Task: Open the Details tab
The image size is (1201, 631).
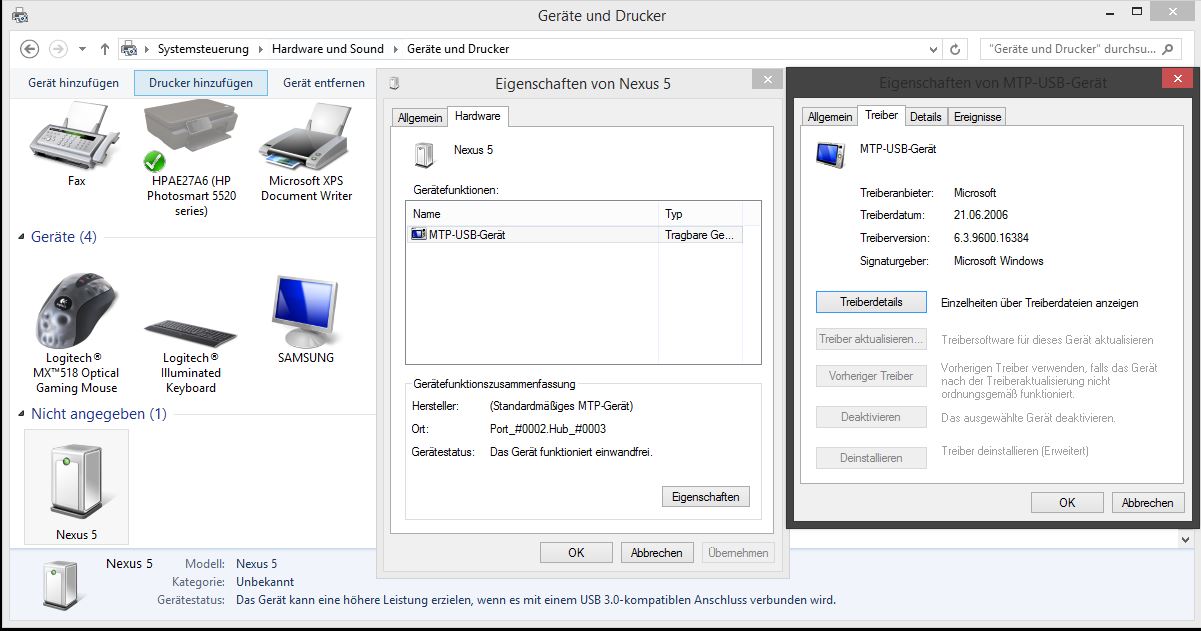Action: pos(926,117)
